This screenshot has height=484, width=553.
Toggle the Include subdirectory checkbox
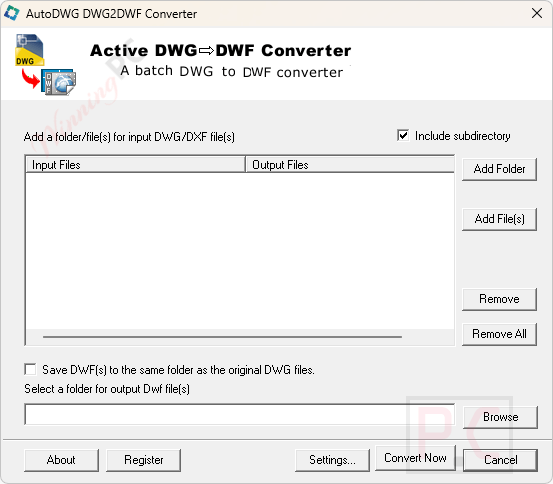[x=403, y=135]
